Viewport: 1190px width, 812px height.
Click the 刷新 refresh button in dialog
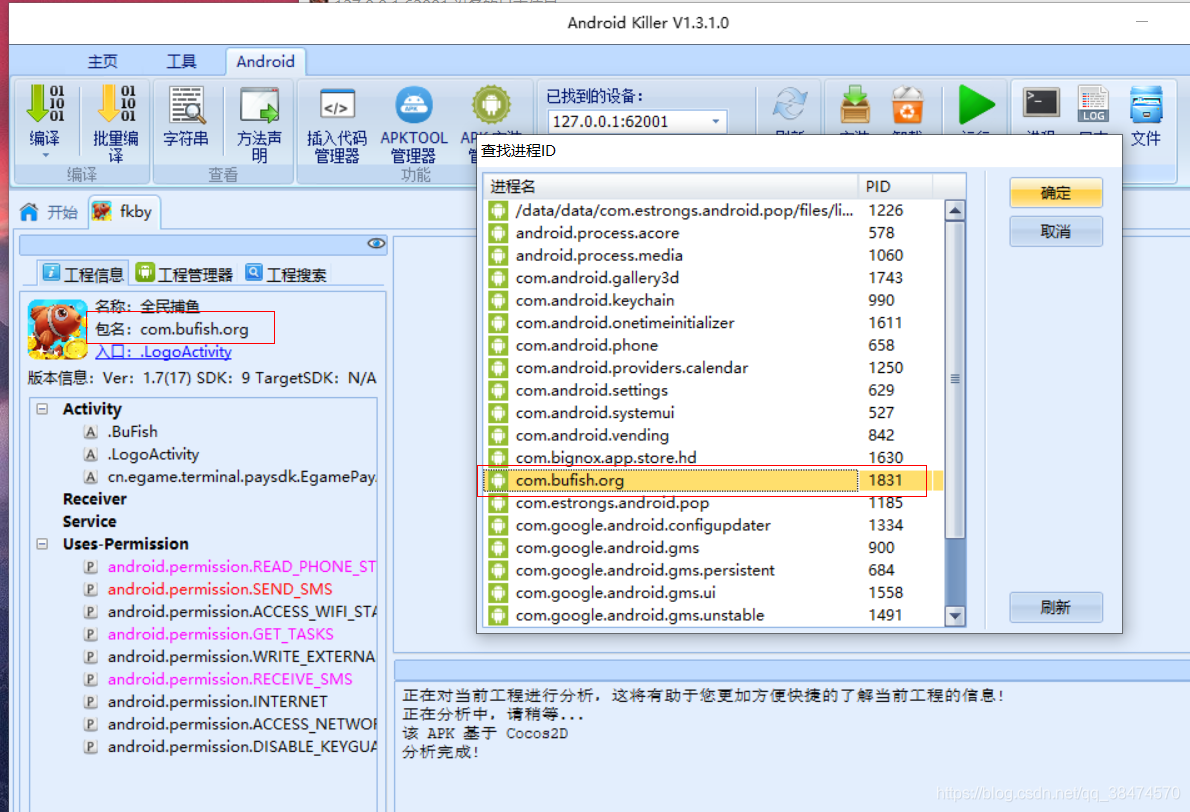click(x=1056, y=607)
